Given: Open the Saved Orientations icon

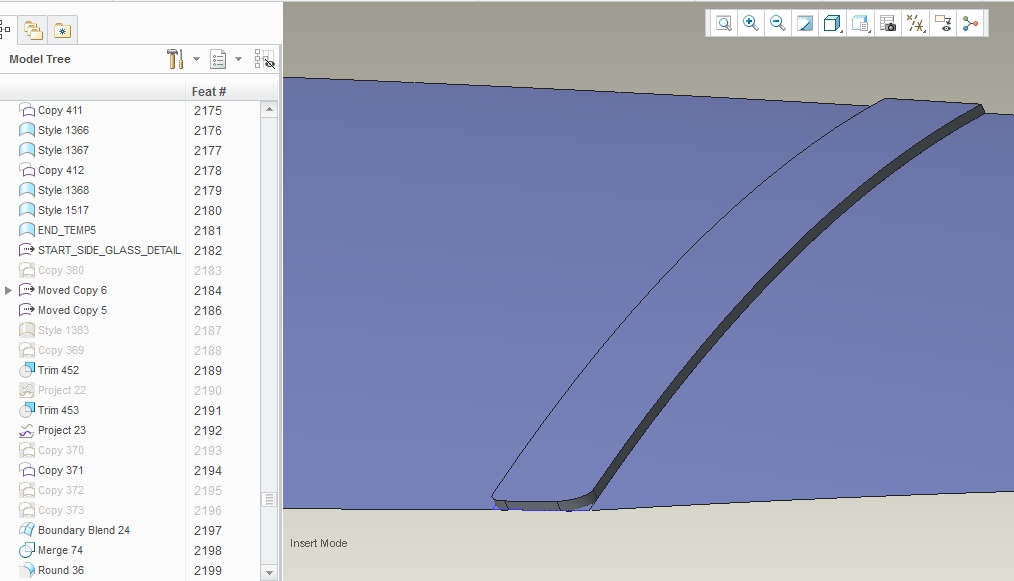Looking at the screenshot, I should point(860,24).
